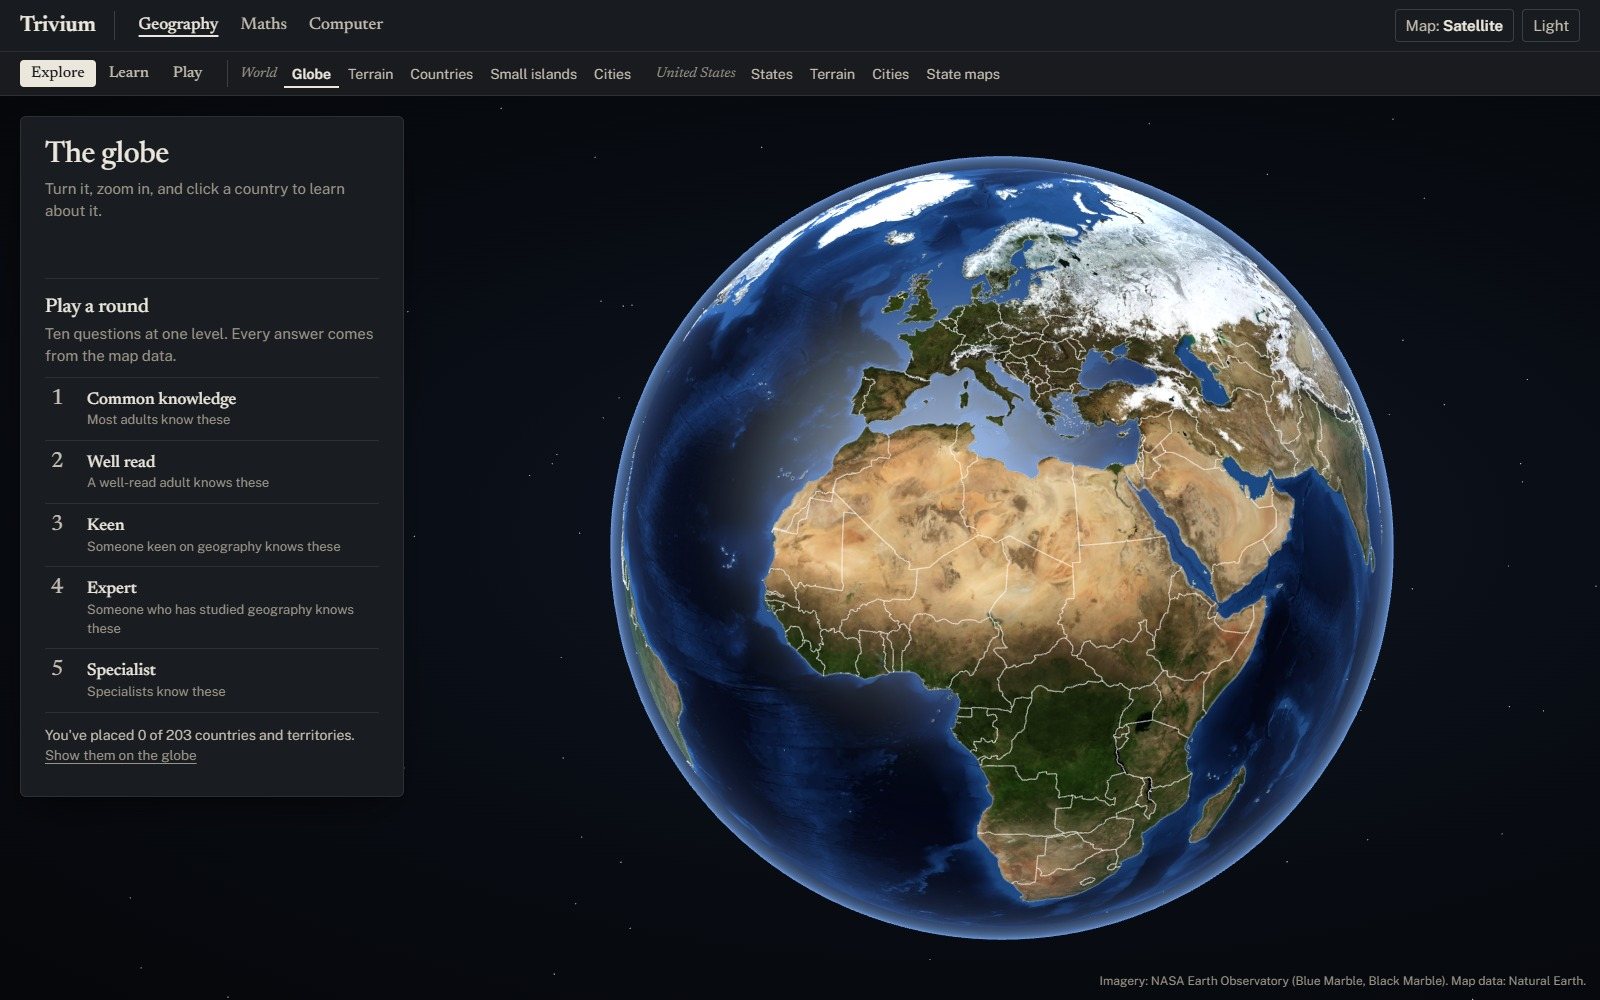
Task: Start level 3 Keen round
Action: [212, 535]
